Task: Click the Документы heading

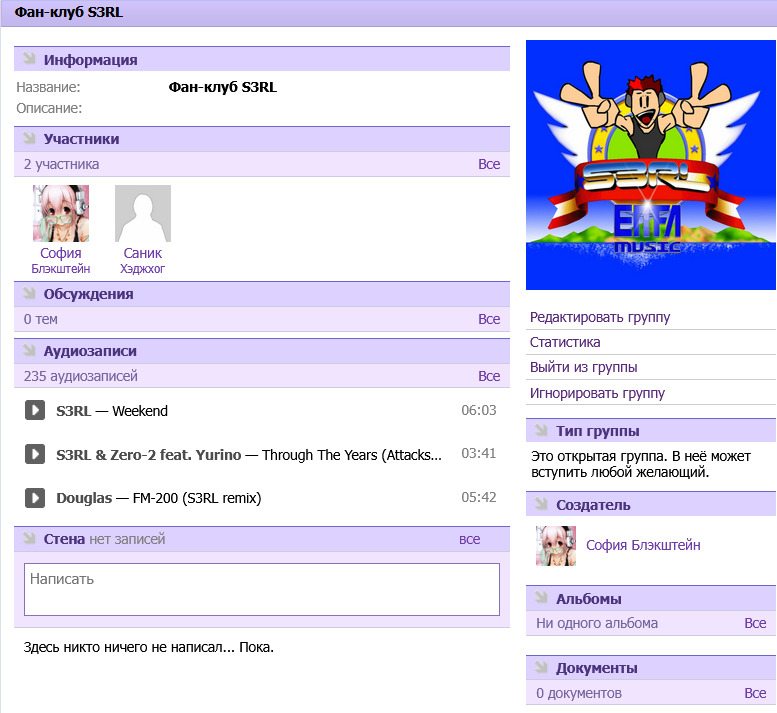Action: click(597, 668)
